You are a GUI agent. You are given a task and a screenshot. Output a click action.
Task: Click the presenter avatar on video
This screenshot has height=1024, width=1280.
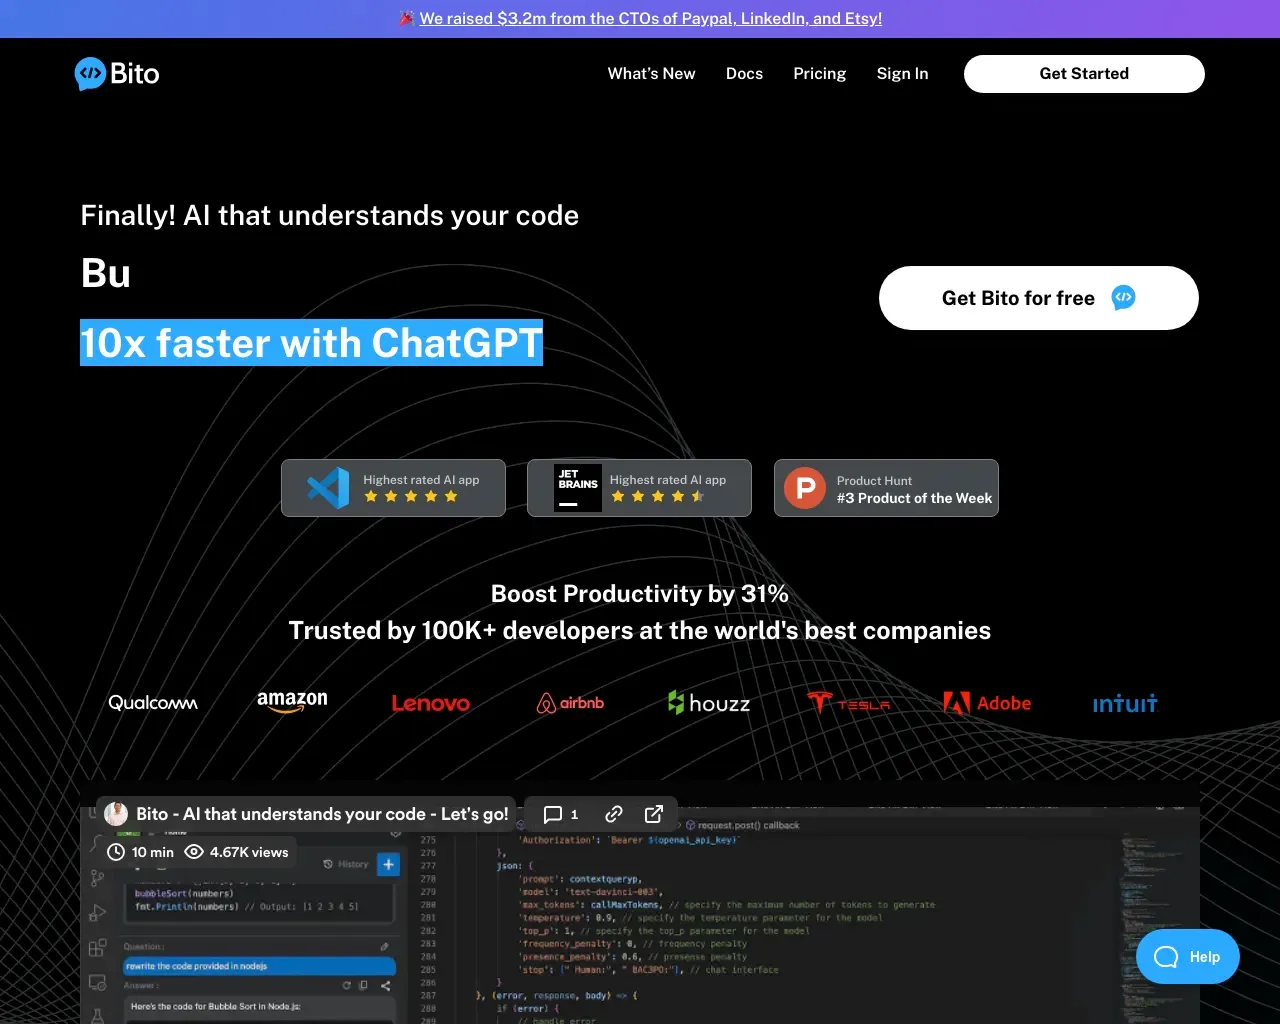[x=116, y=814]
